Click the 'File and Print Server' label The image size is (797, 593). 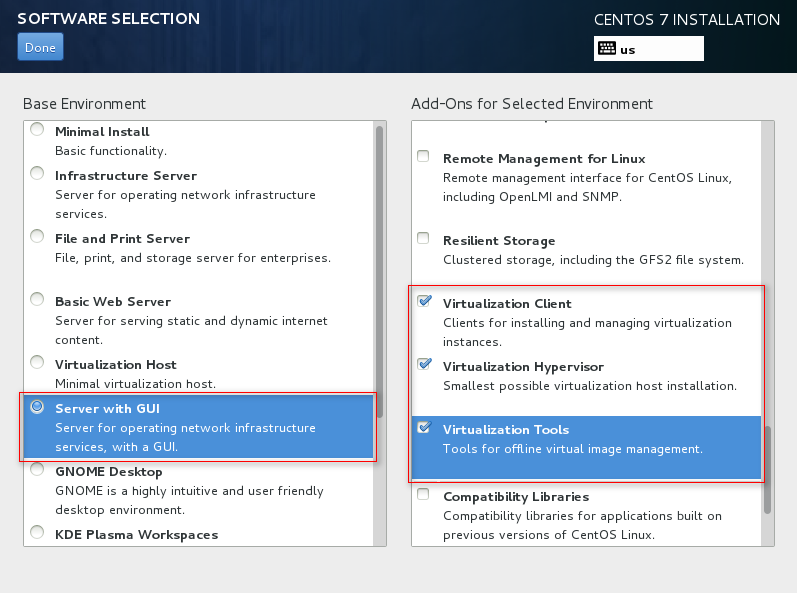[x=122, y=239]
